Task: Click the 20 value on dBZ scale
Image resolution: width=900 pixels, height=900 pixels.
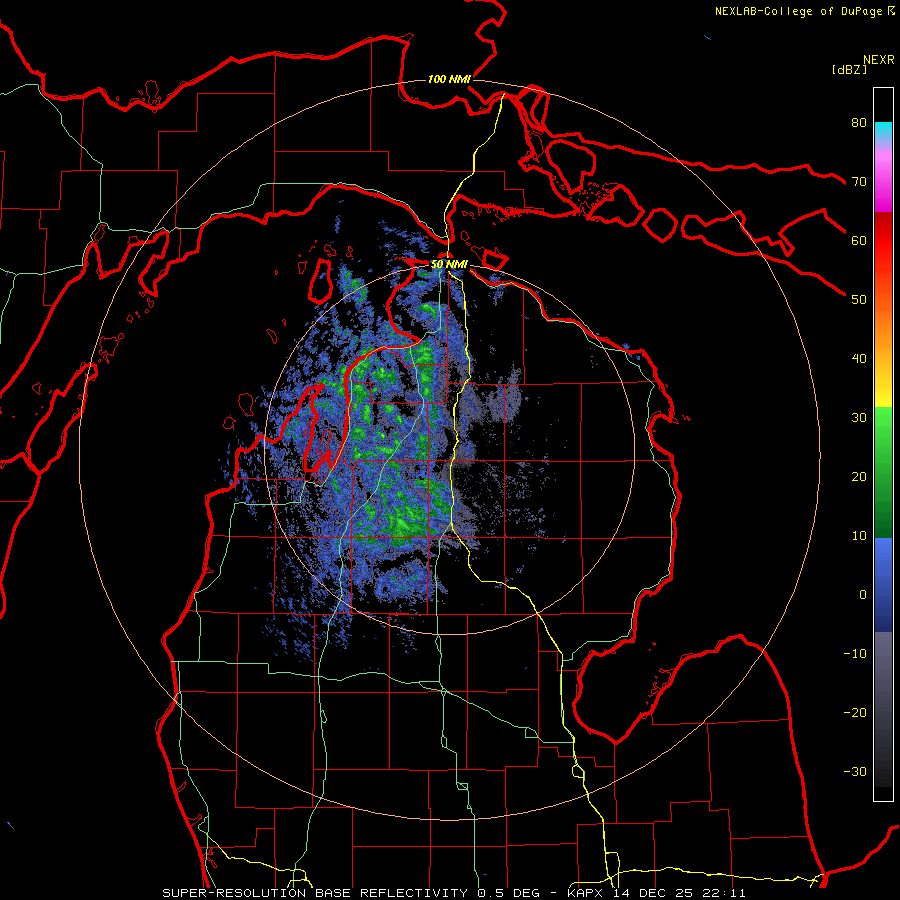Action: click(x=859, y=476)
